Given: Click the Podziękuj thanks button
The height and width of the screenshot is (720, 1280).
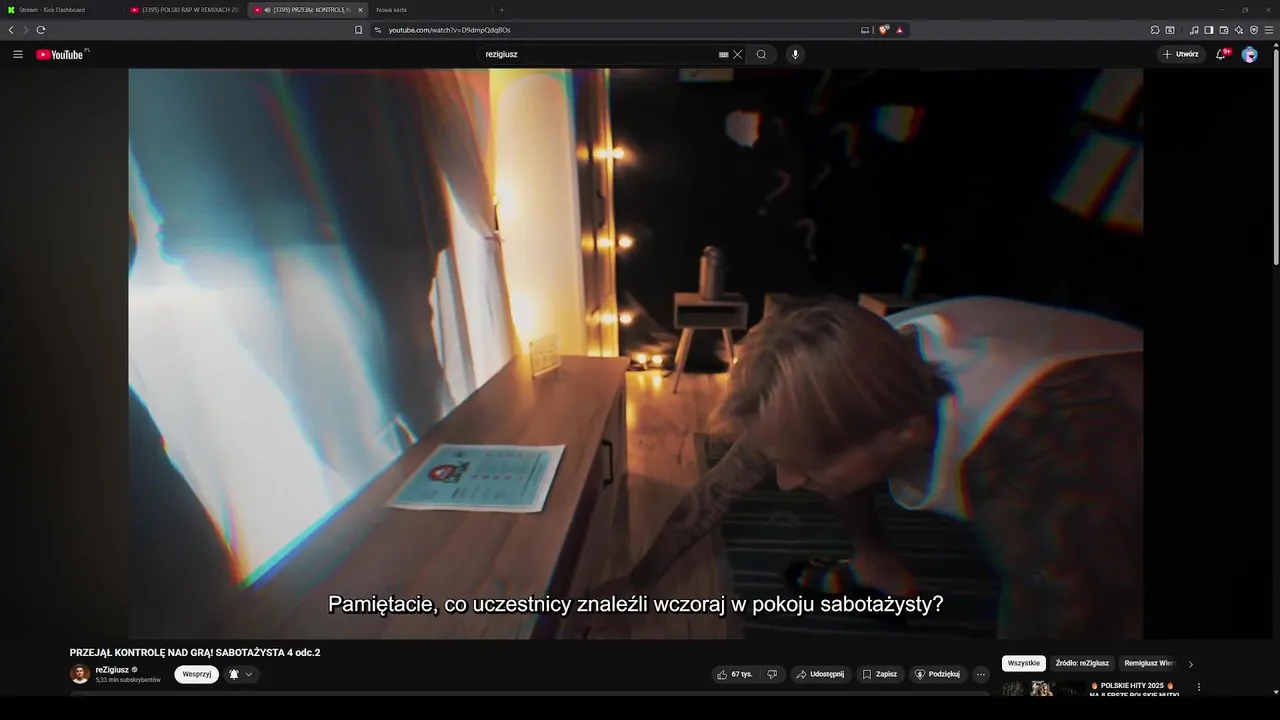Looking at the screenshot, I should [x=938, y=674].
